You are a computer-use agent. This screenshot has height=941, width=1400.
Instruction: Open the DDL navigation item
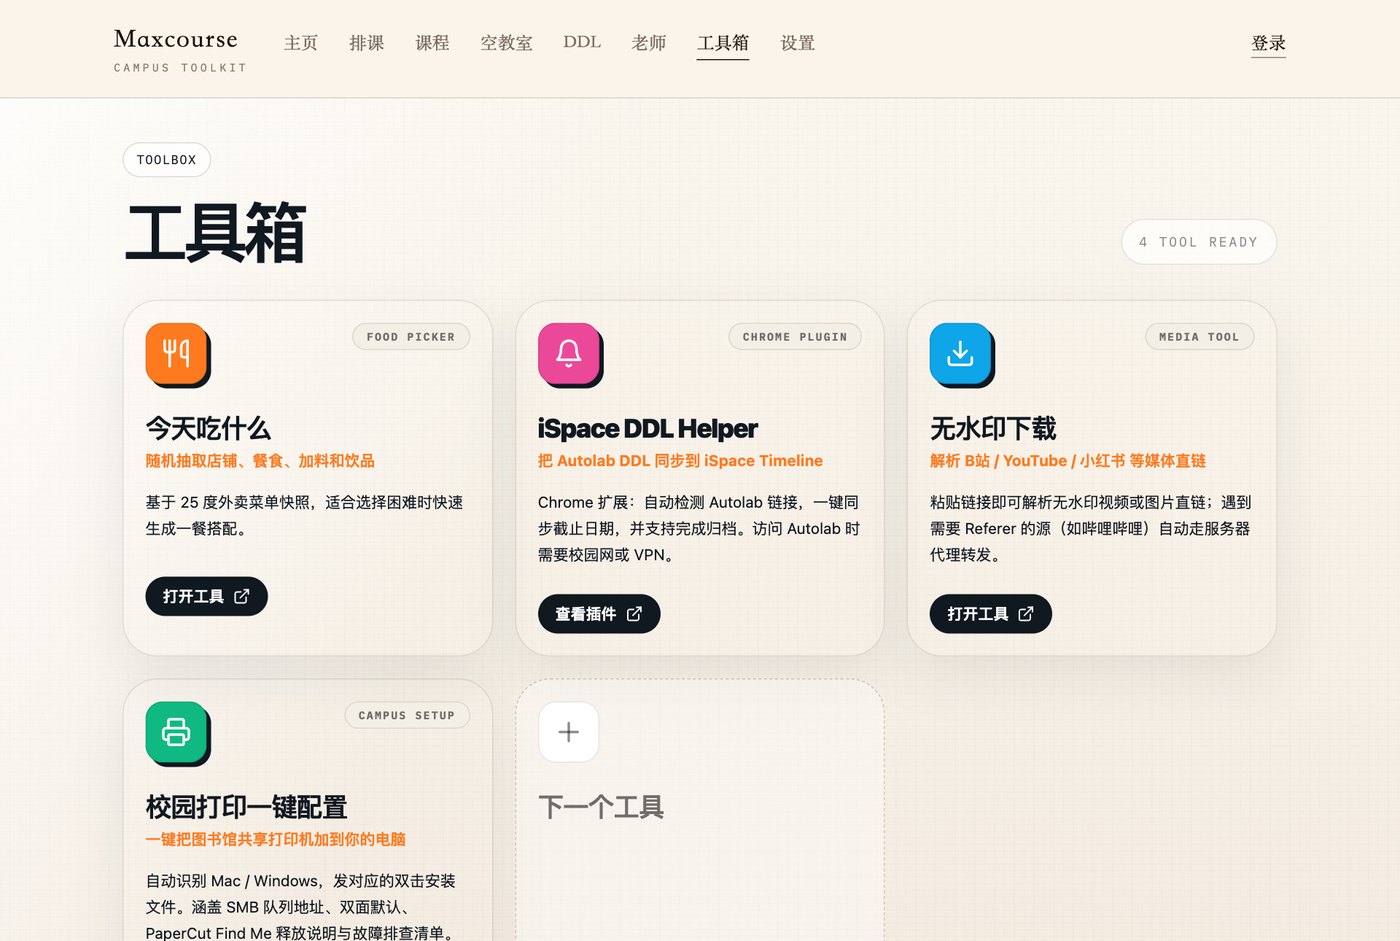[582, 42]
